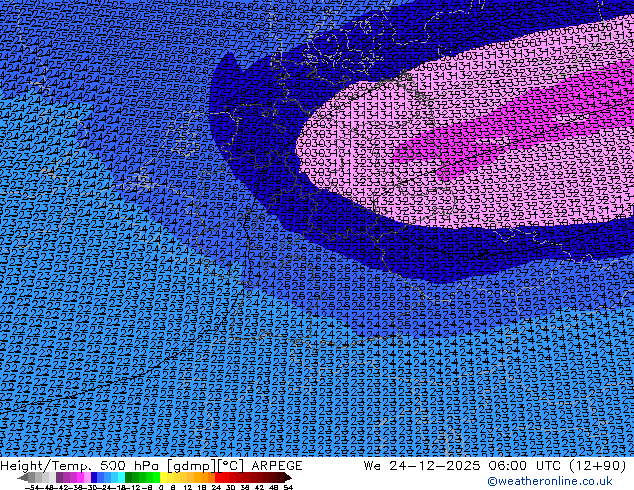Click the gray left arrow of color bar
The image size is (634, 490).
click(23, 478)
